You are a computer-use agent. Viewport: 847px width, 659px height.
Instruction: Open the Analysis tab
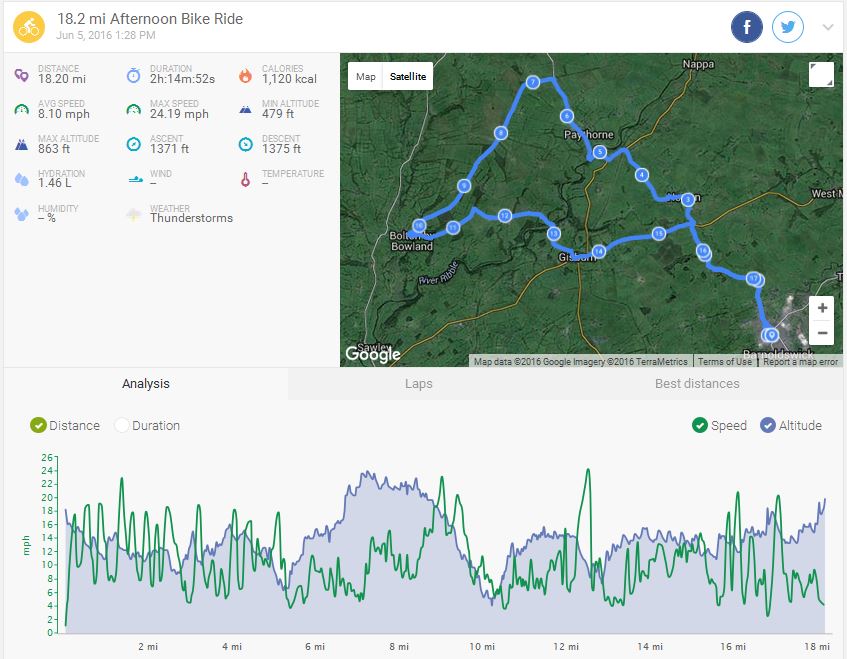(146, 384)
